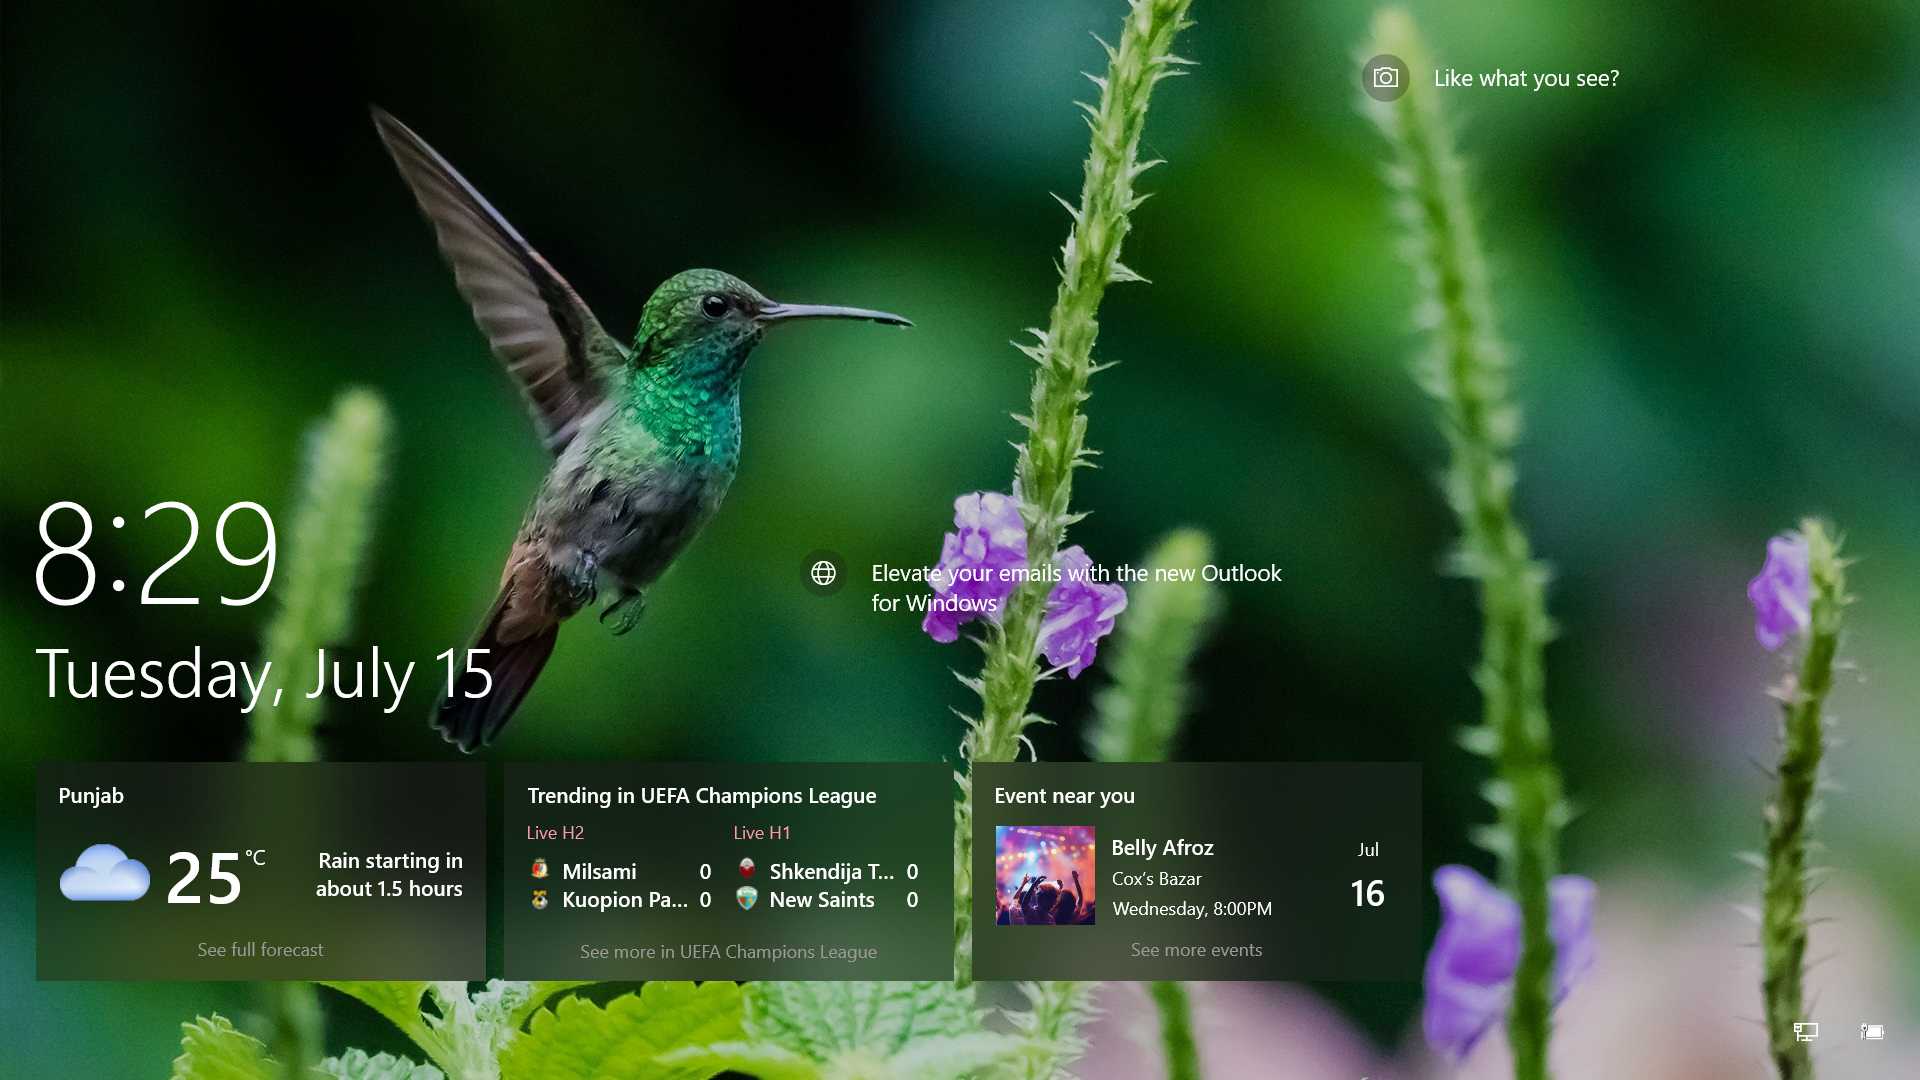Viewport: 1920px width, 1080px height.
Task: Click the 25 °C temperature reading
Action: click(x=215, y=877)
